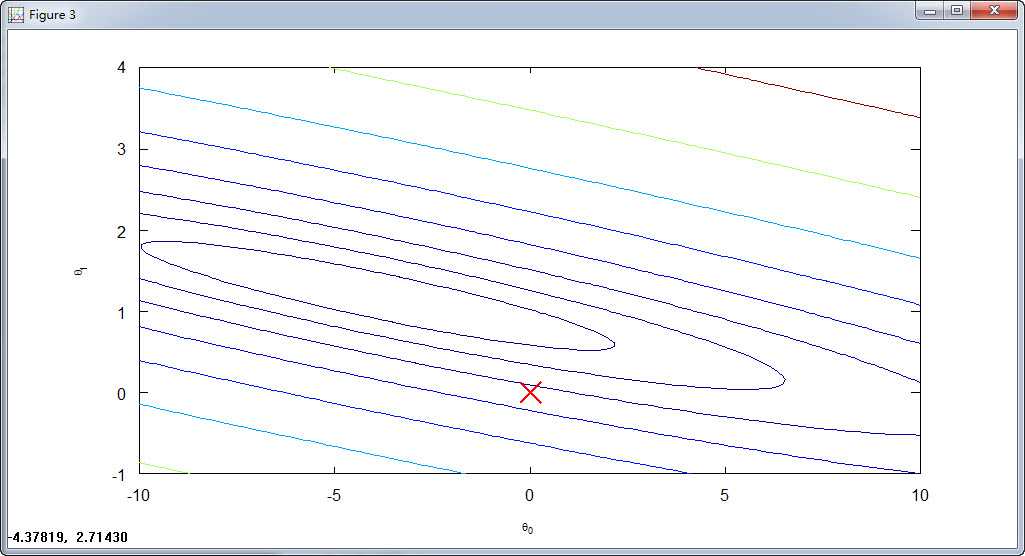Click x-axis tick label 0
Screen dimensions: 1025x556
[x=529, y=495]
